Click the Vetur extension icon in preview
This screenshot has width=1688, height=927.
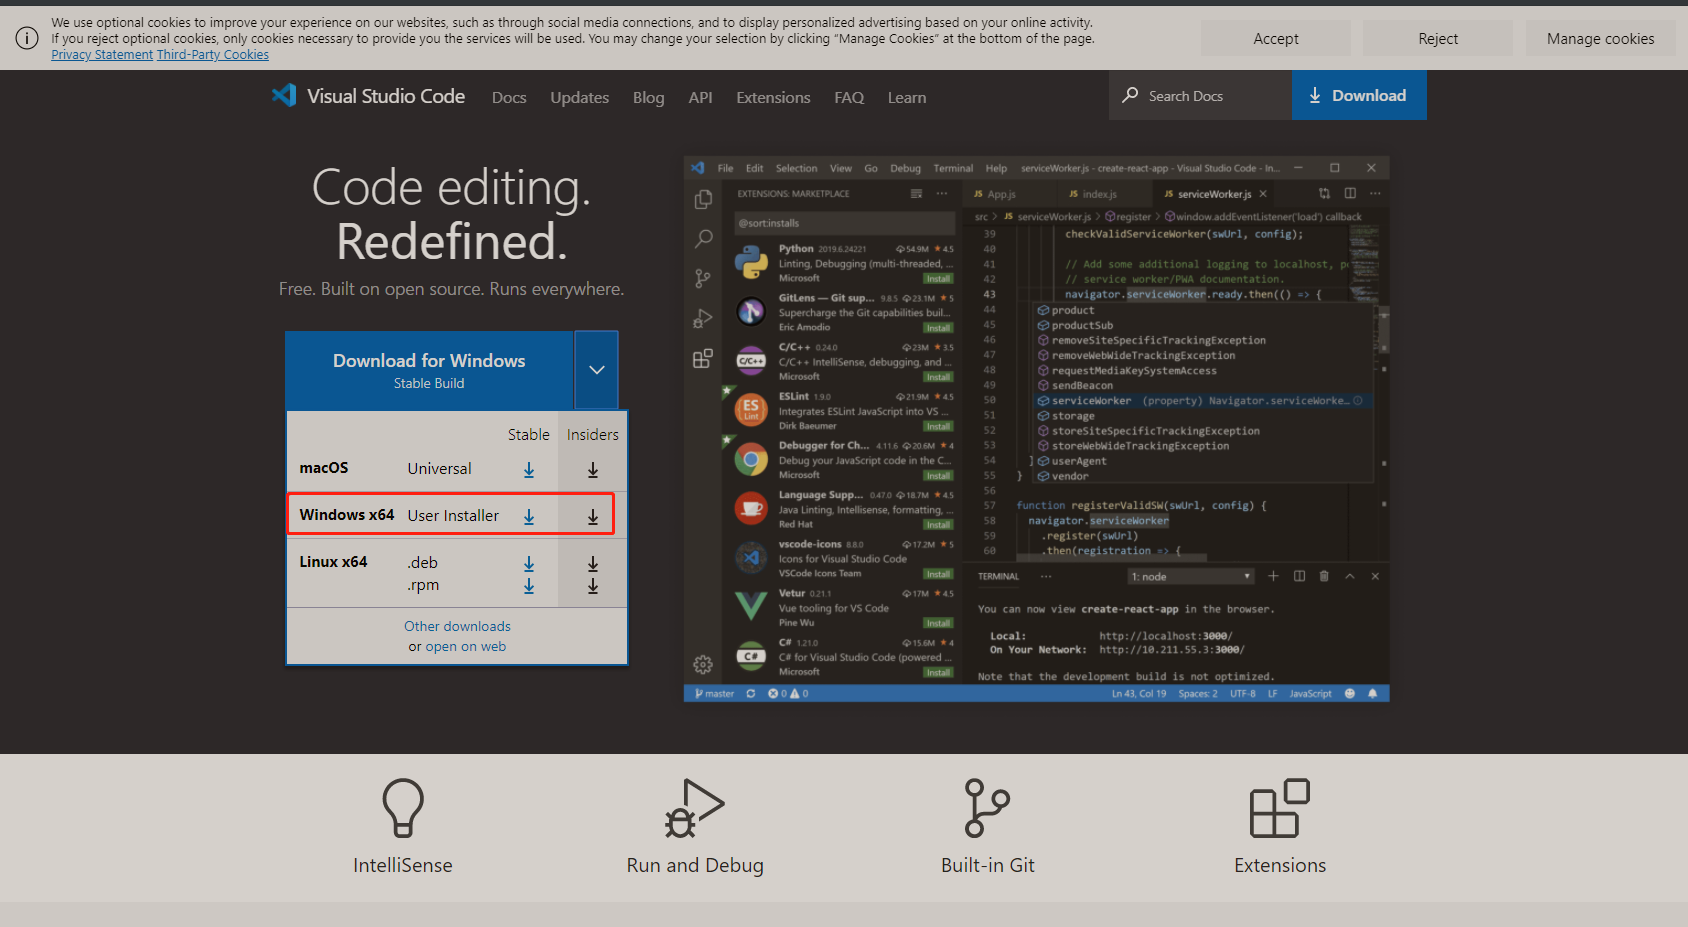751,606
